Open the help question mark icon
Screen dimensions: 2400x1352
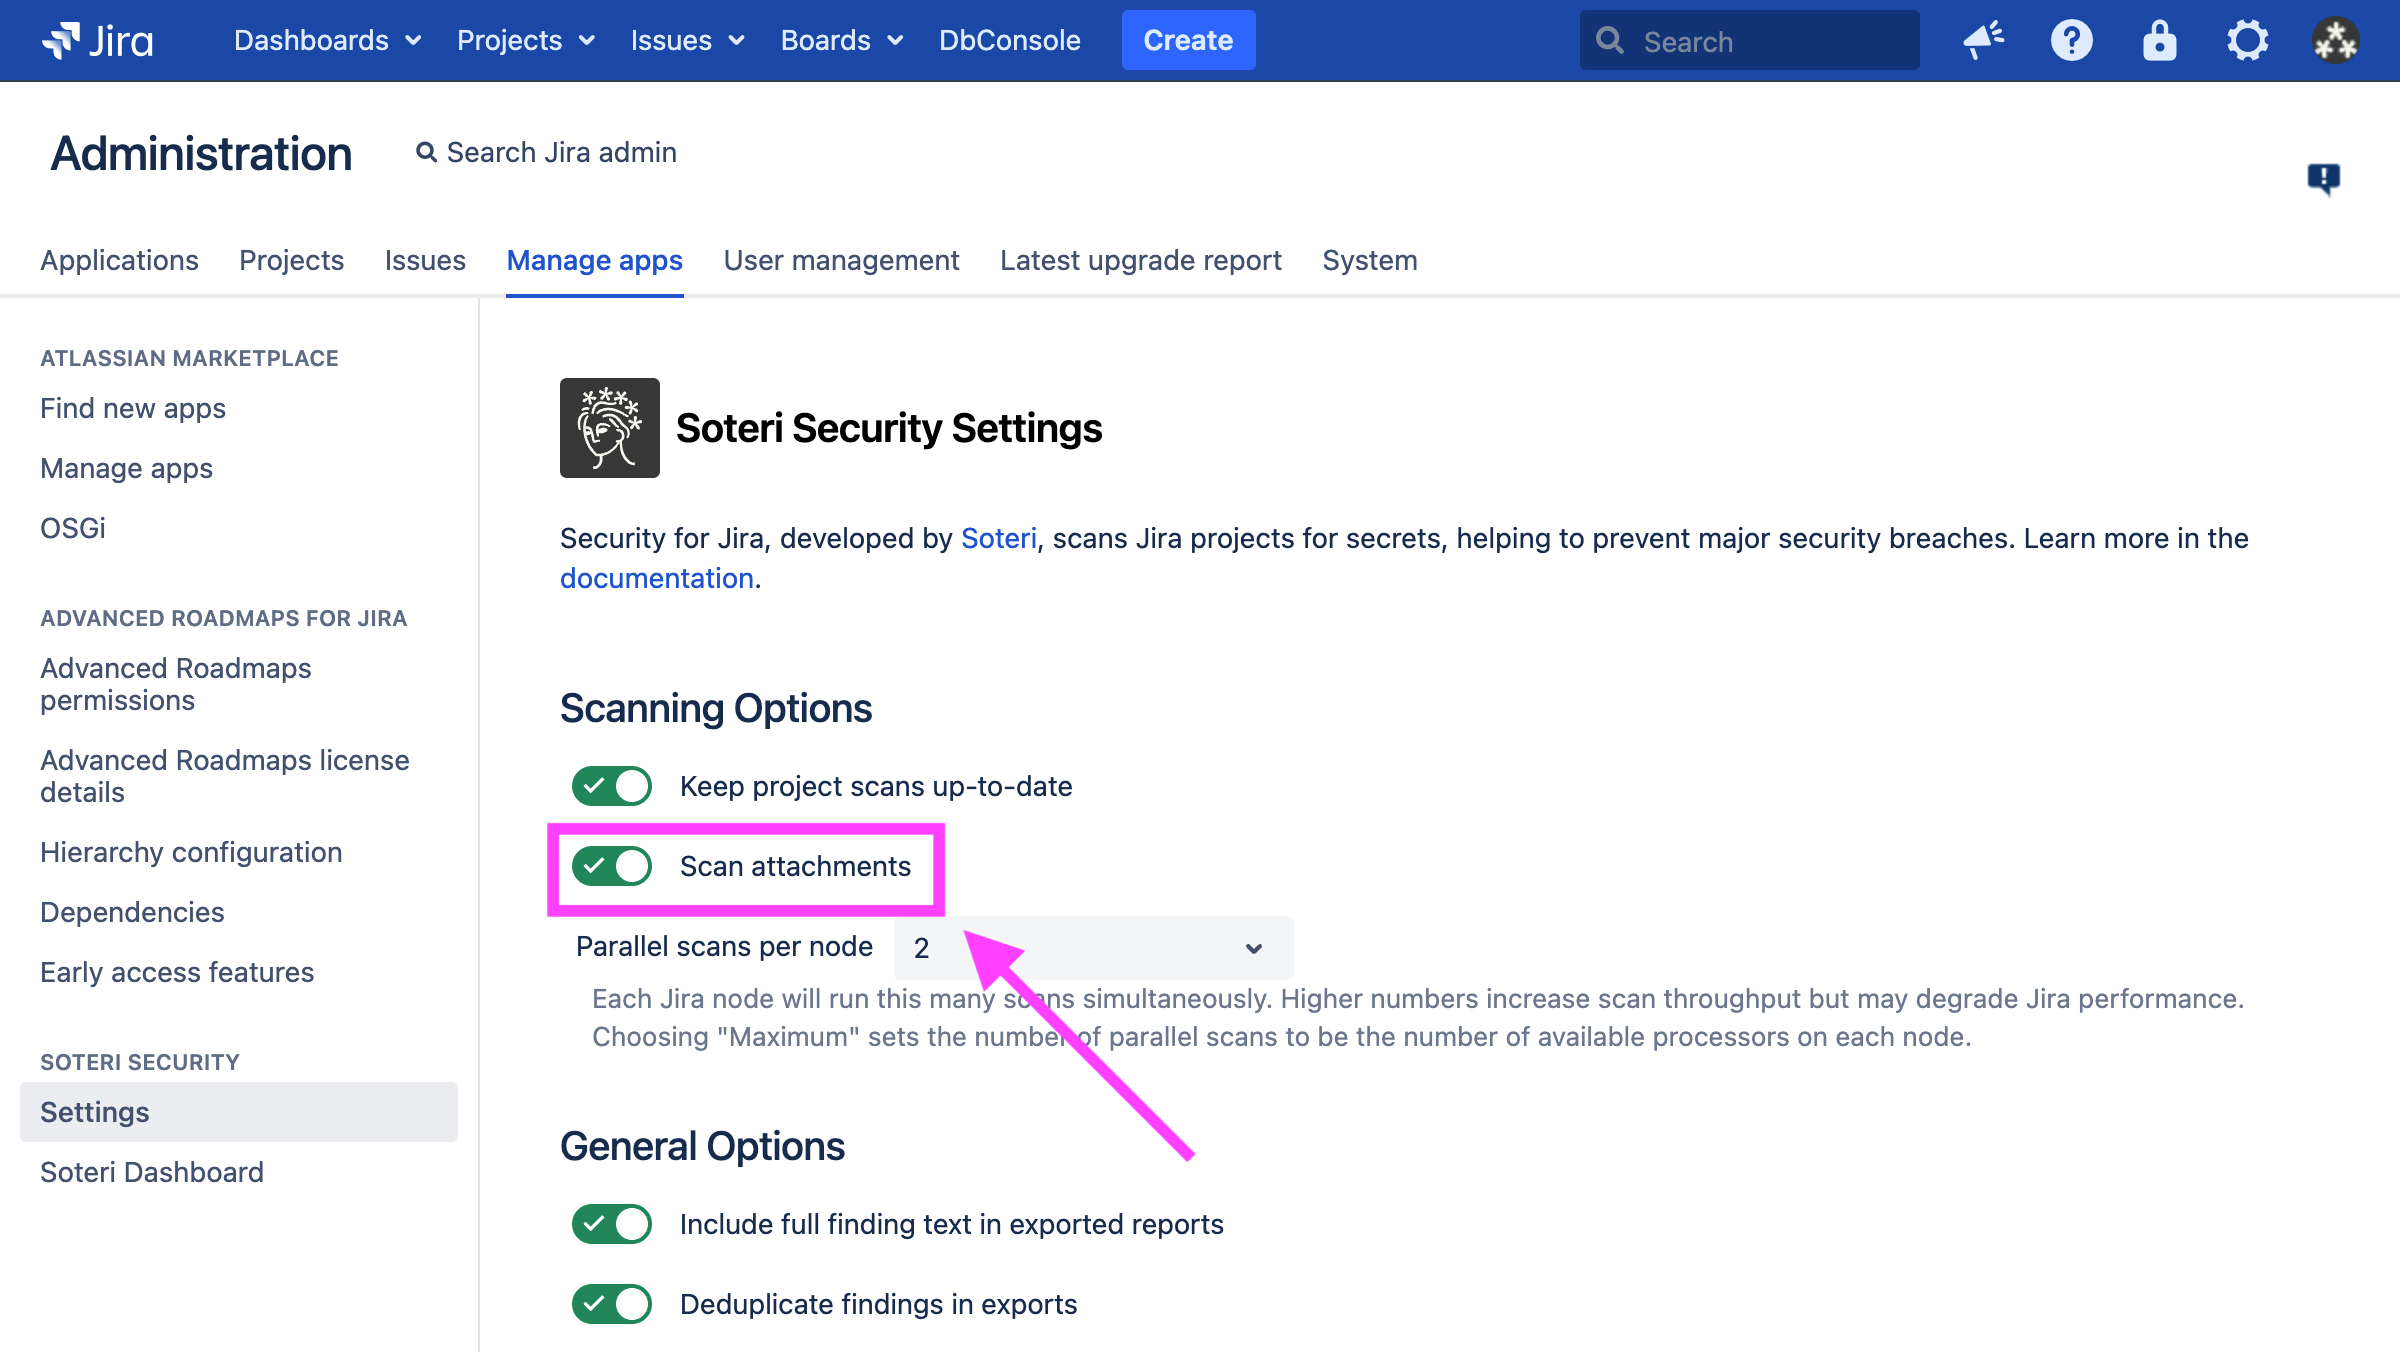2072,40
